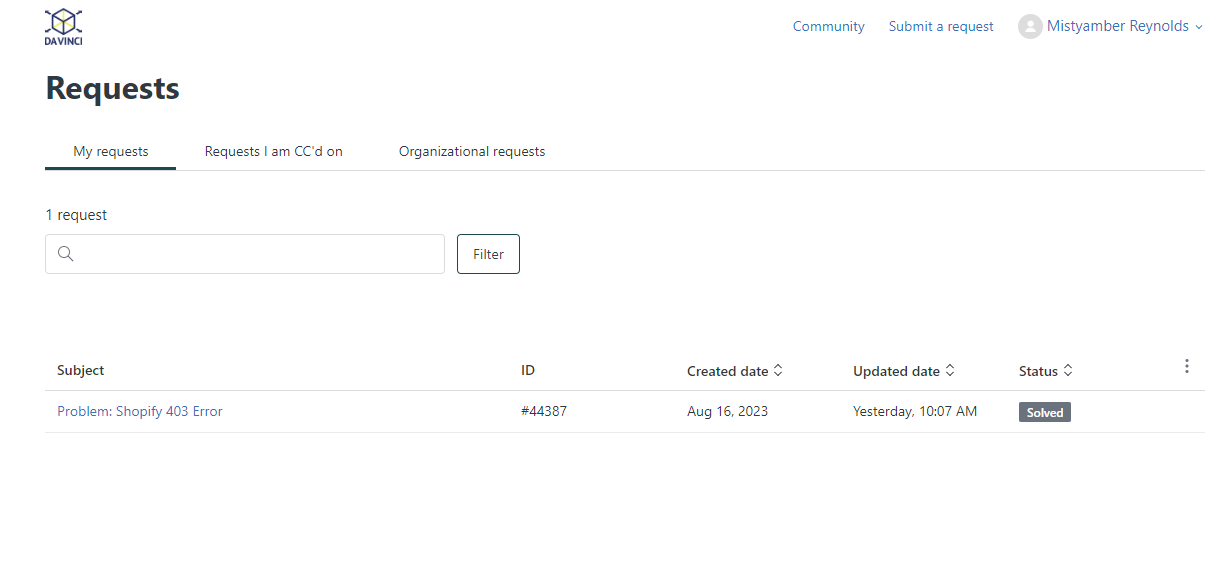Switch to My requests tab
Viewport: 1230px width, 575px height.
(111, 152)
